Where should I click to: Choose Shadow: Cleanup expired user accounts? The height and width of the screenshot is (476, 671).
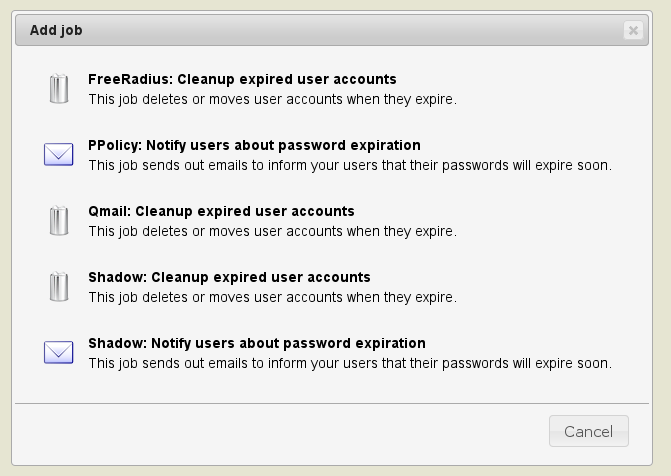tap(229, 277)
